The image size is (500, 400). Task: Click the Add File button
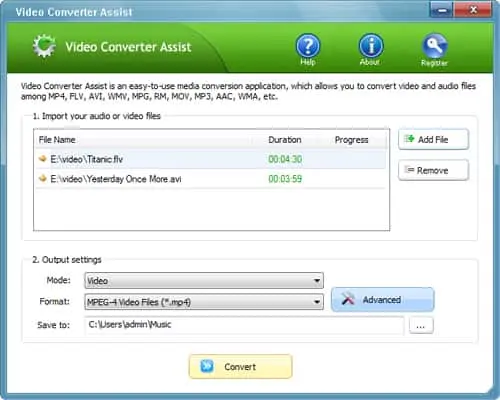(x=433, y=139)
